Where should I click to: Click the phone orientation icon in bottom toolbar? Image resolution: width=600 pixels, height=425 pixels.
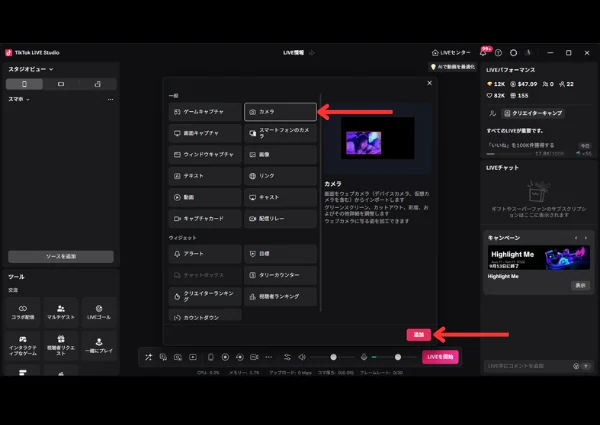tap(210, 357)
